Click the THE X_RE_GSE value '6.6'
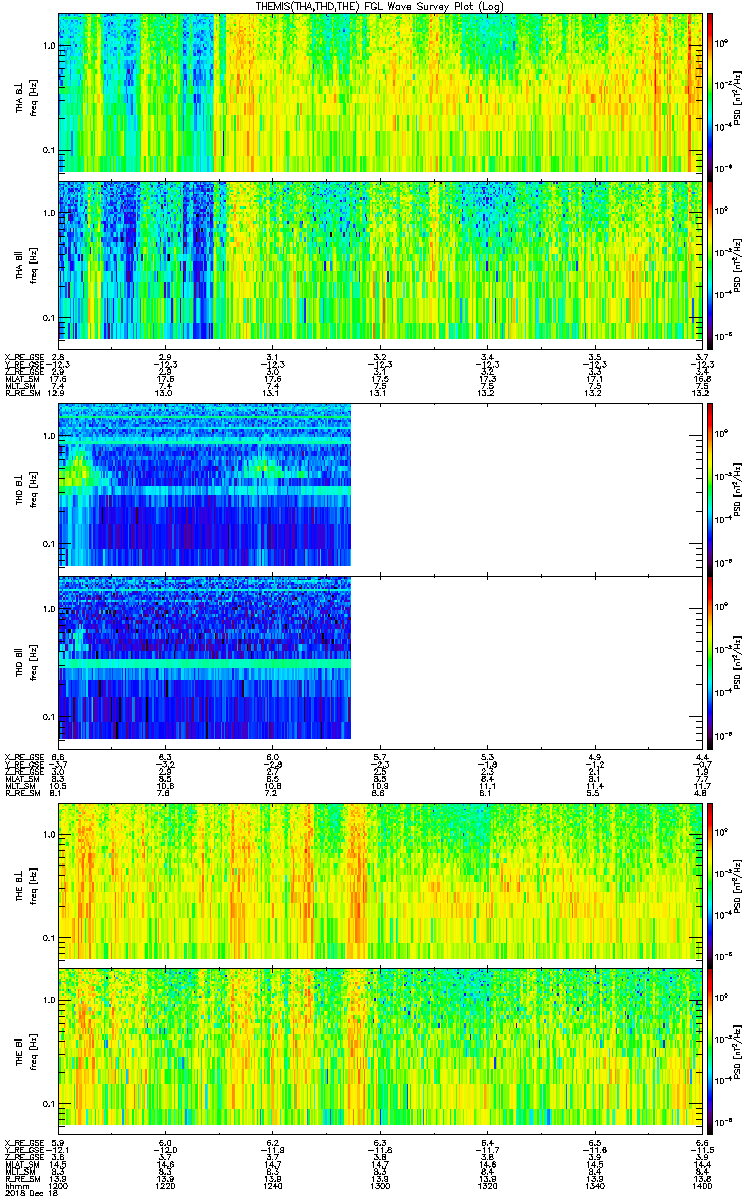This screenshot has width=750, height=1200. (x=702, y=1143)
